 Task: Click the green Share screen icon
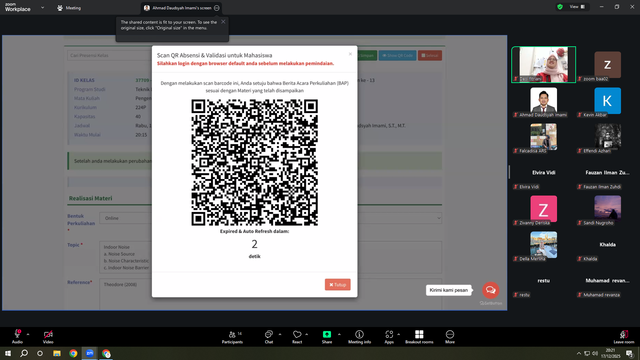(327, 334)
